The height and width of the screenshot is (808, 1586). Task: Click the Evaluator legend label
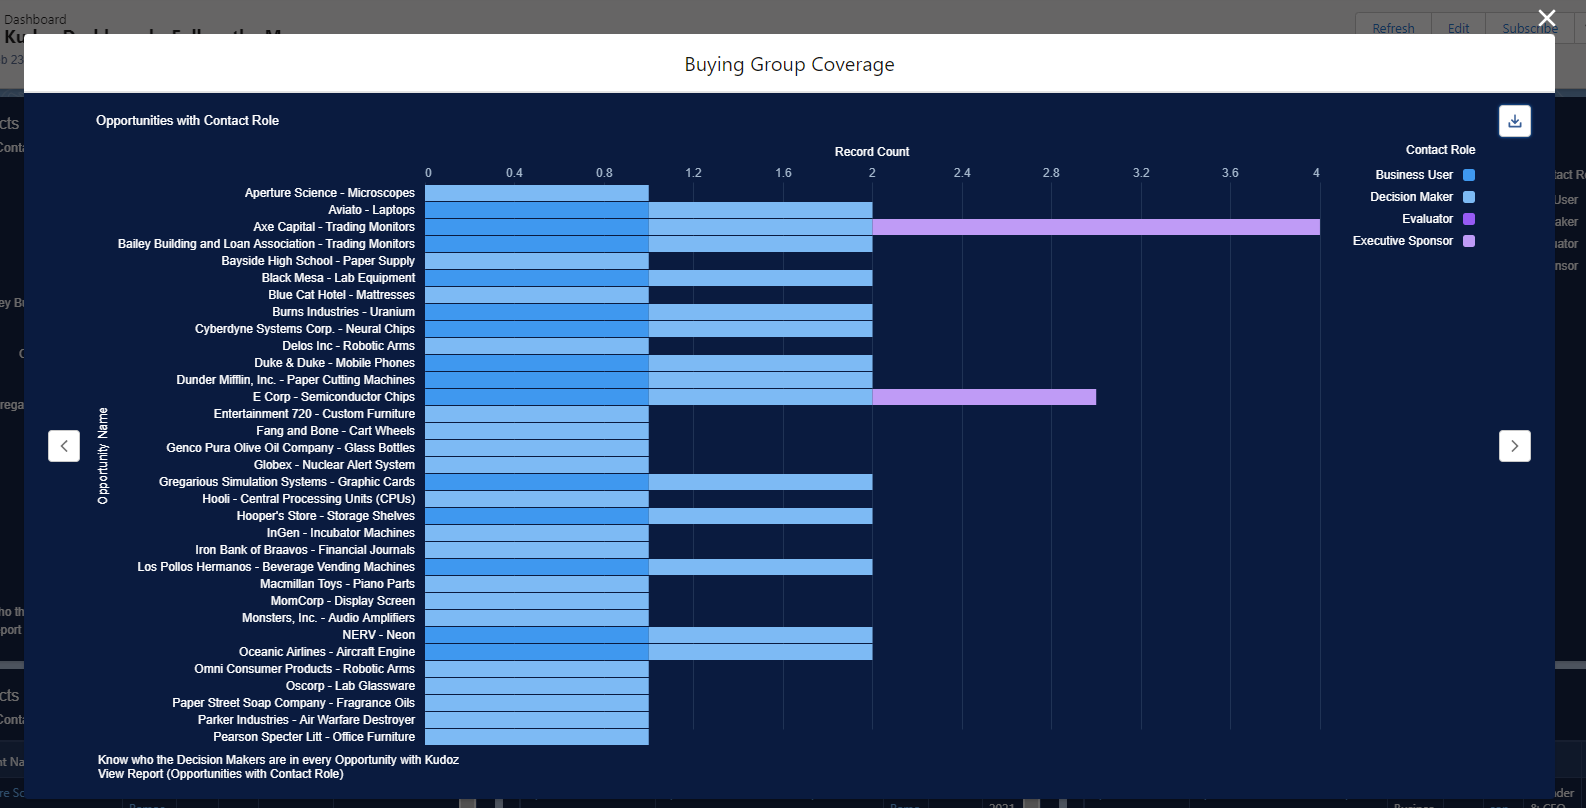(1427, 219)
